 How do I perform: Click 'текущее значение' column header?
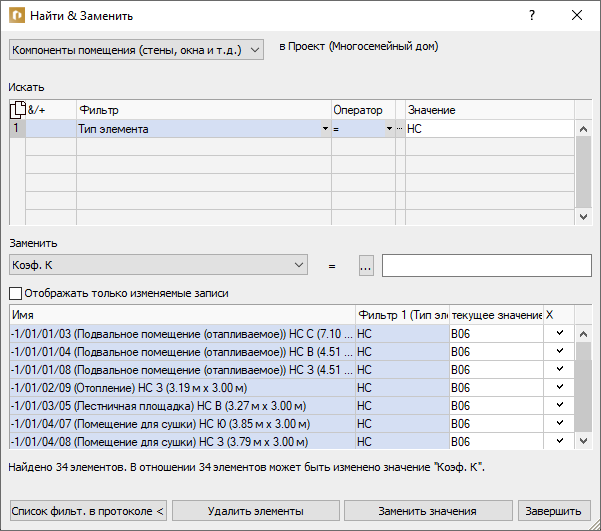(496, 315)
